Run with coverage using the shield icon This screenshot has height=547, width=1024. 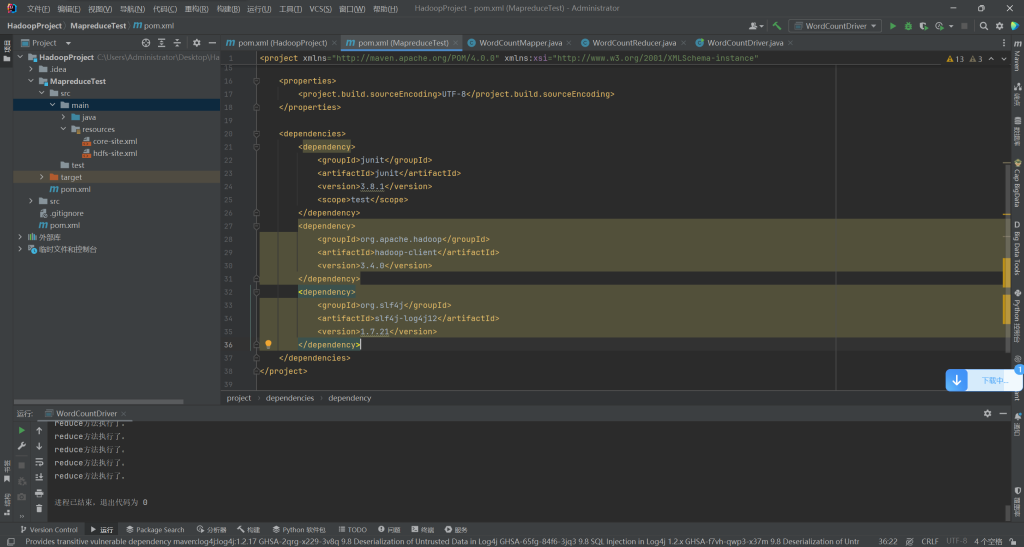pyautogui.click(x=921, y=26)
